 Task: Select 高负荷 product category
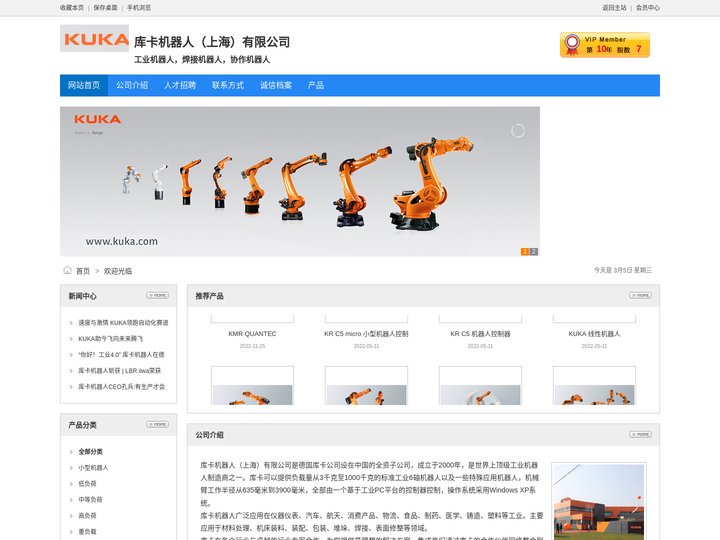[87, 516]
